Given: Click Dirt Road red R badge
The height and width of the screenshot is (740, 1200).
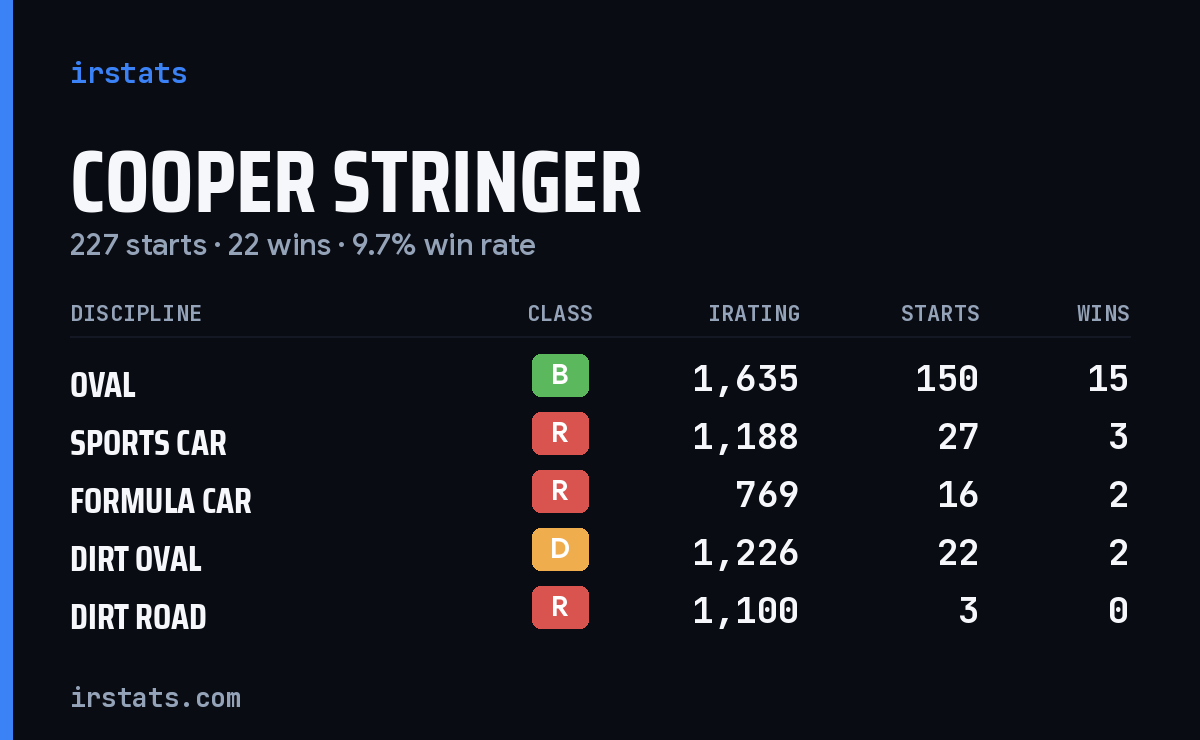Looking at the screenshot, I should (x=560, y=607).
